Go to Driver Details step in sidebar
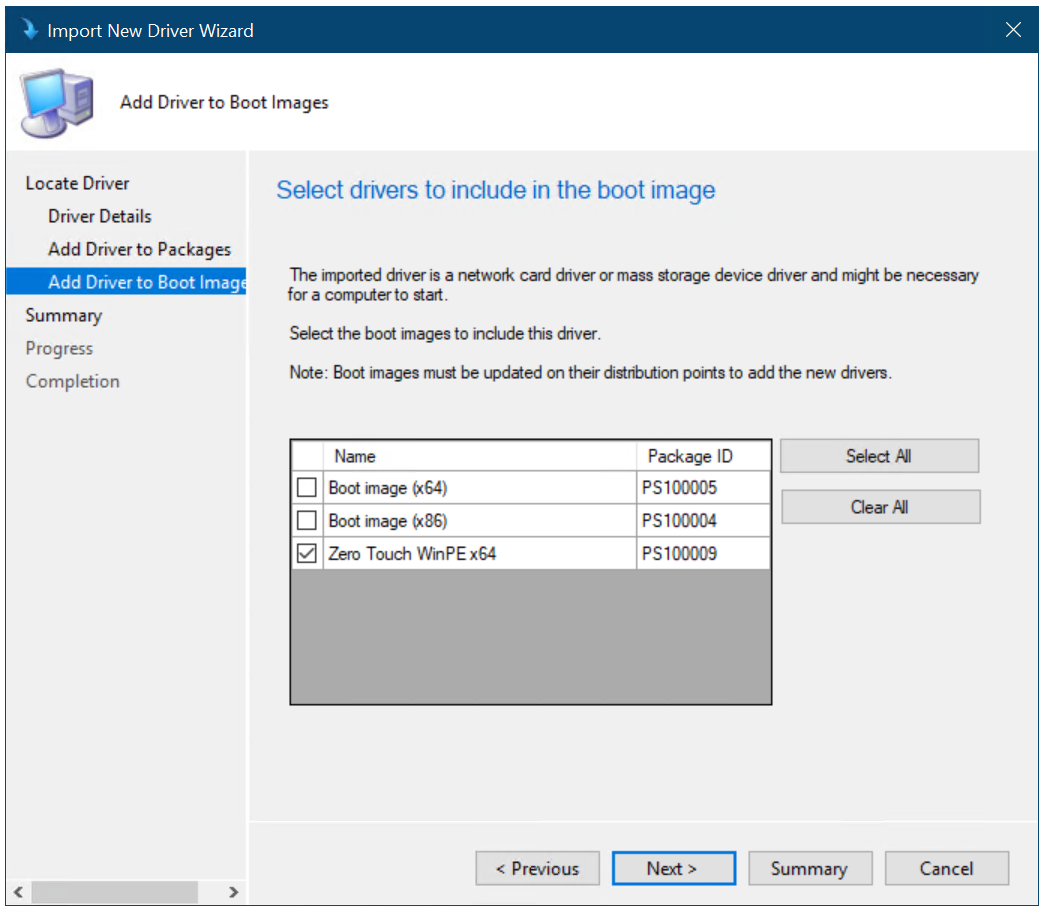 point(100,216)
